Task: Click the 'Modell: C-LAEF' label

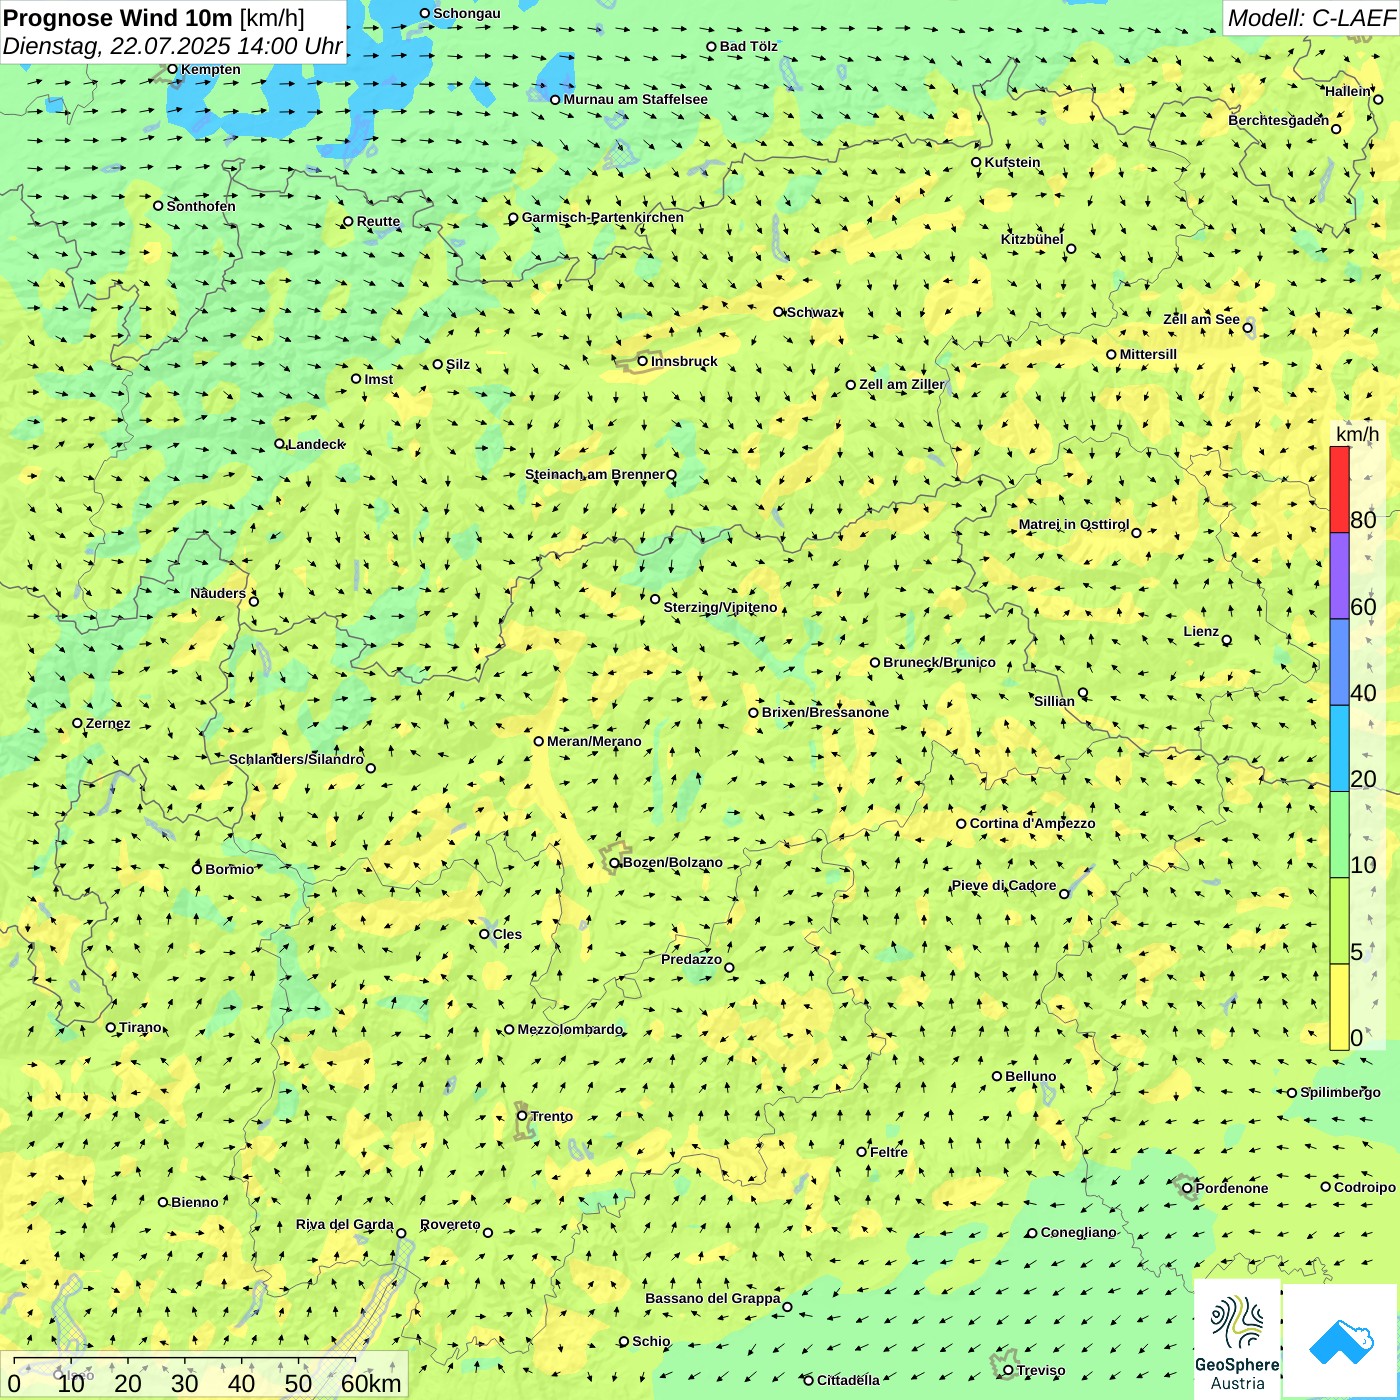Action: [1311, 18]
